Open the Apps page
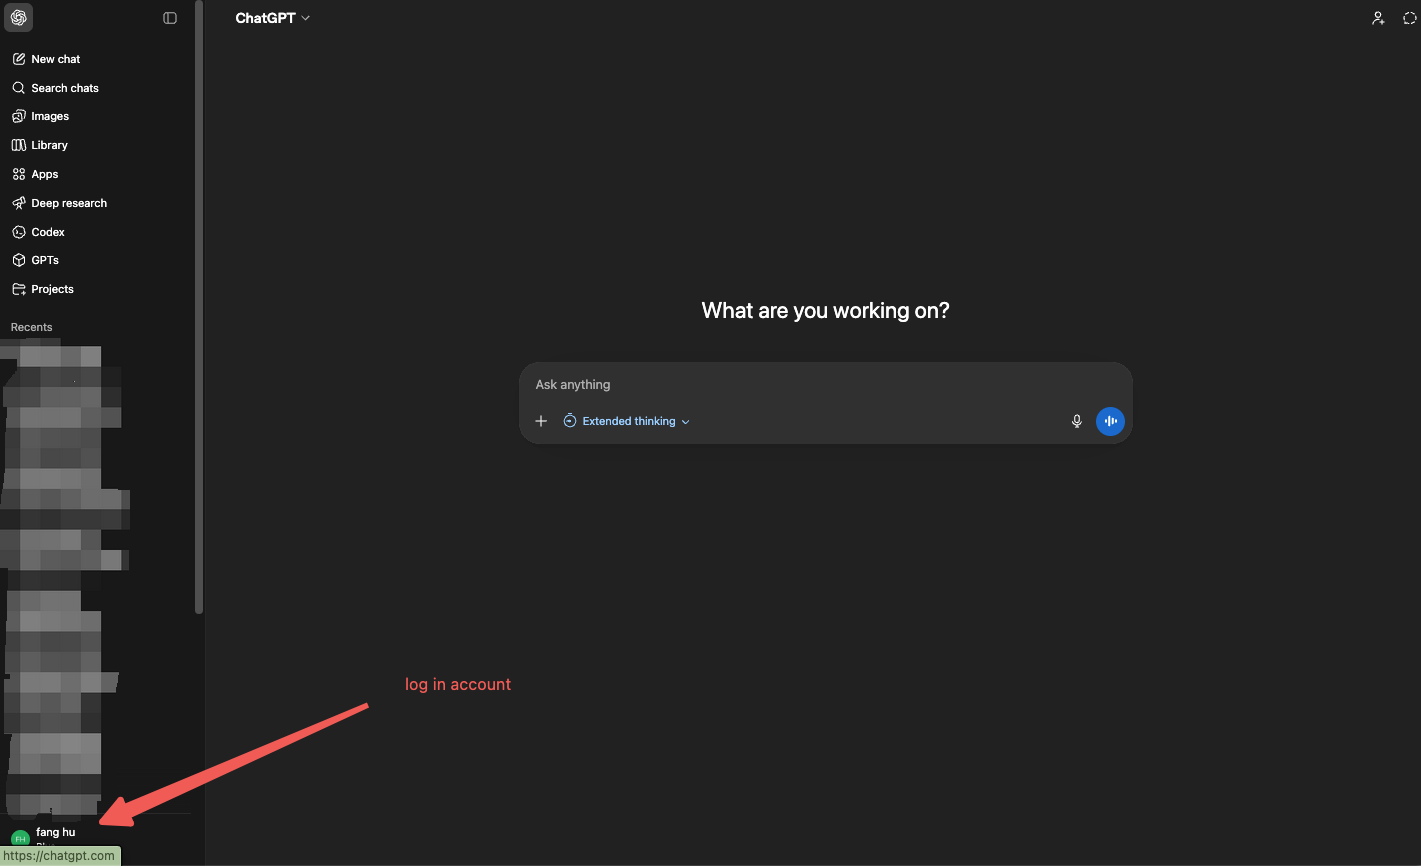 (x=44, y=174)
